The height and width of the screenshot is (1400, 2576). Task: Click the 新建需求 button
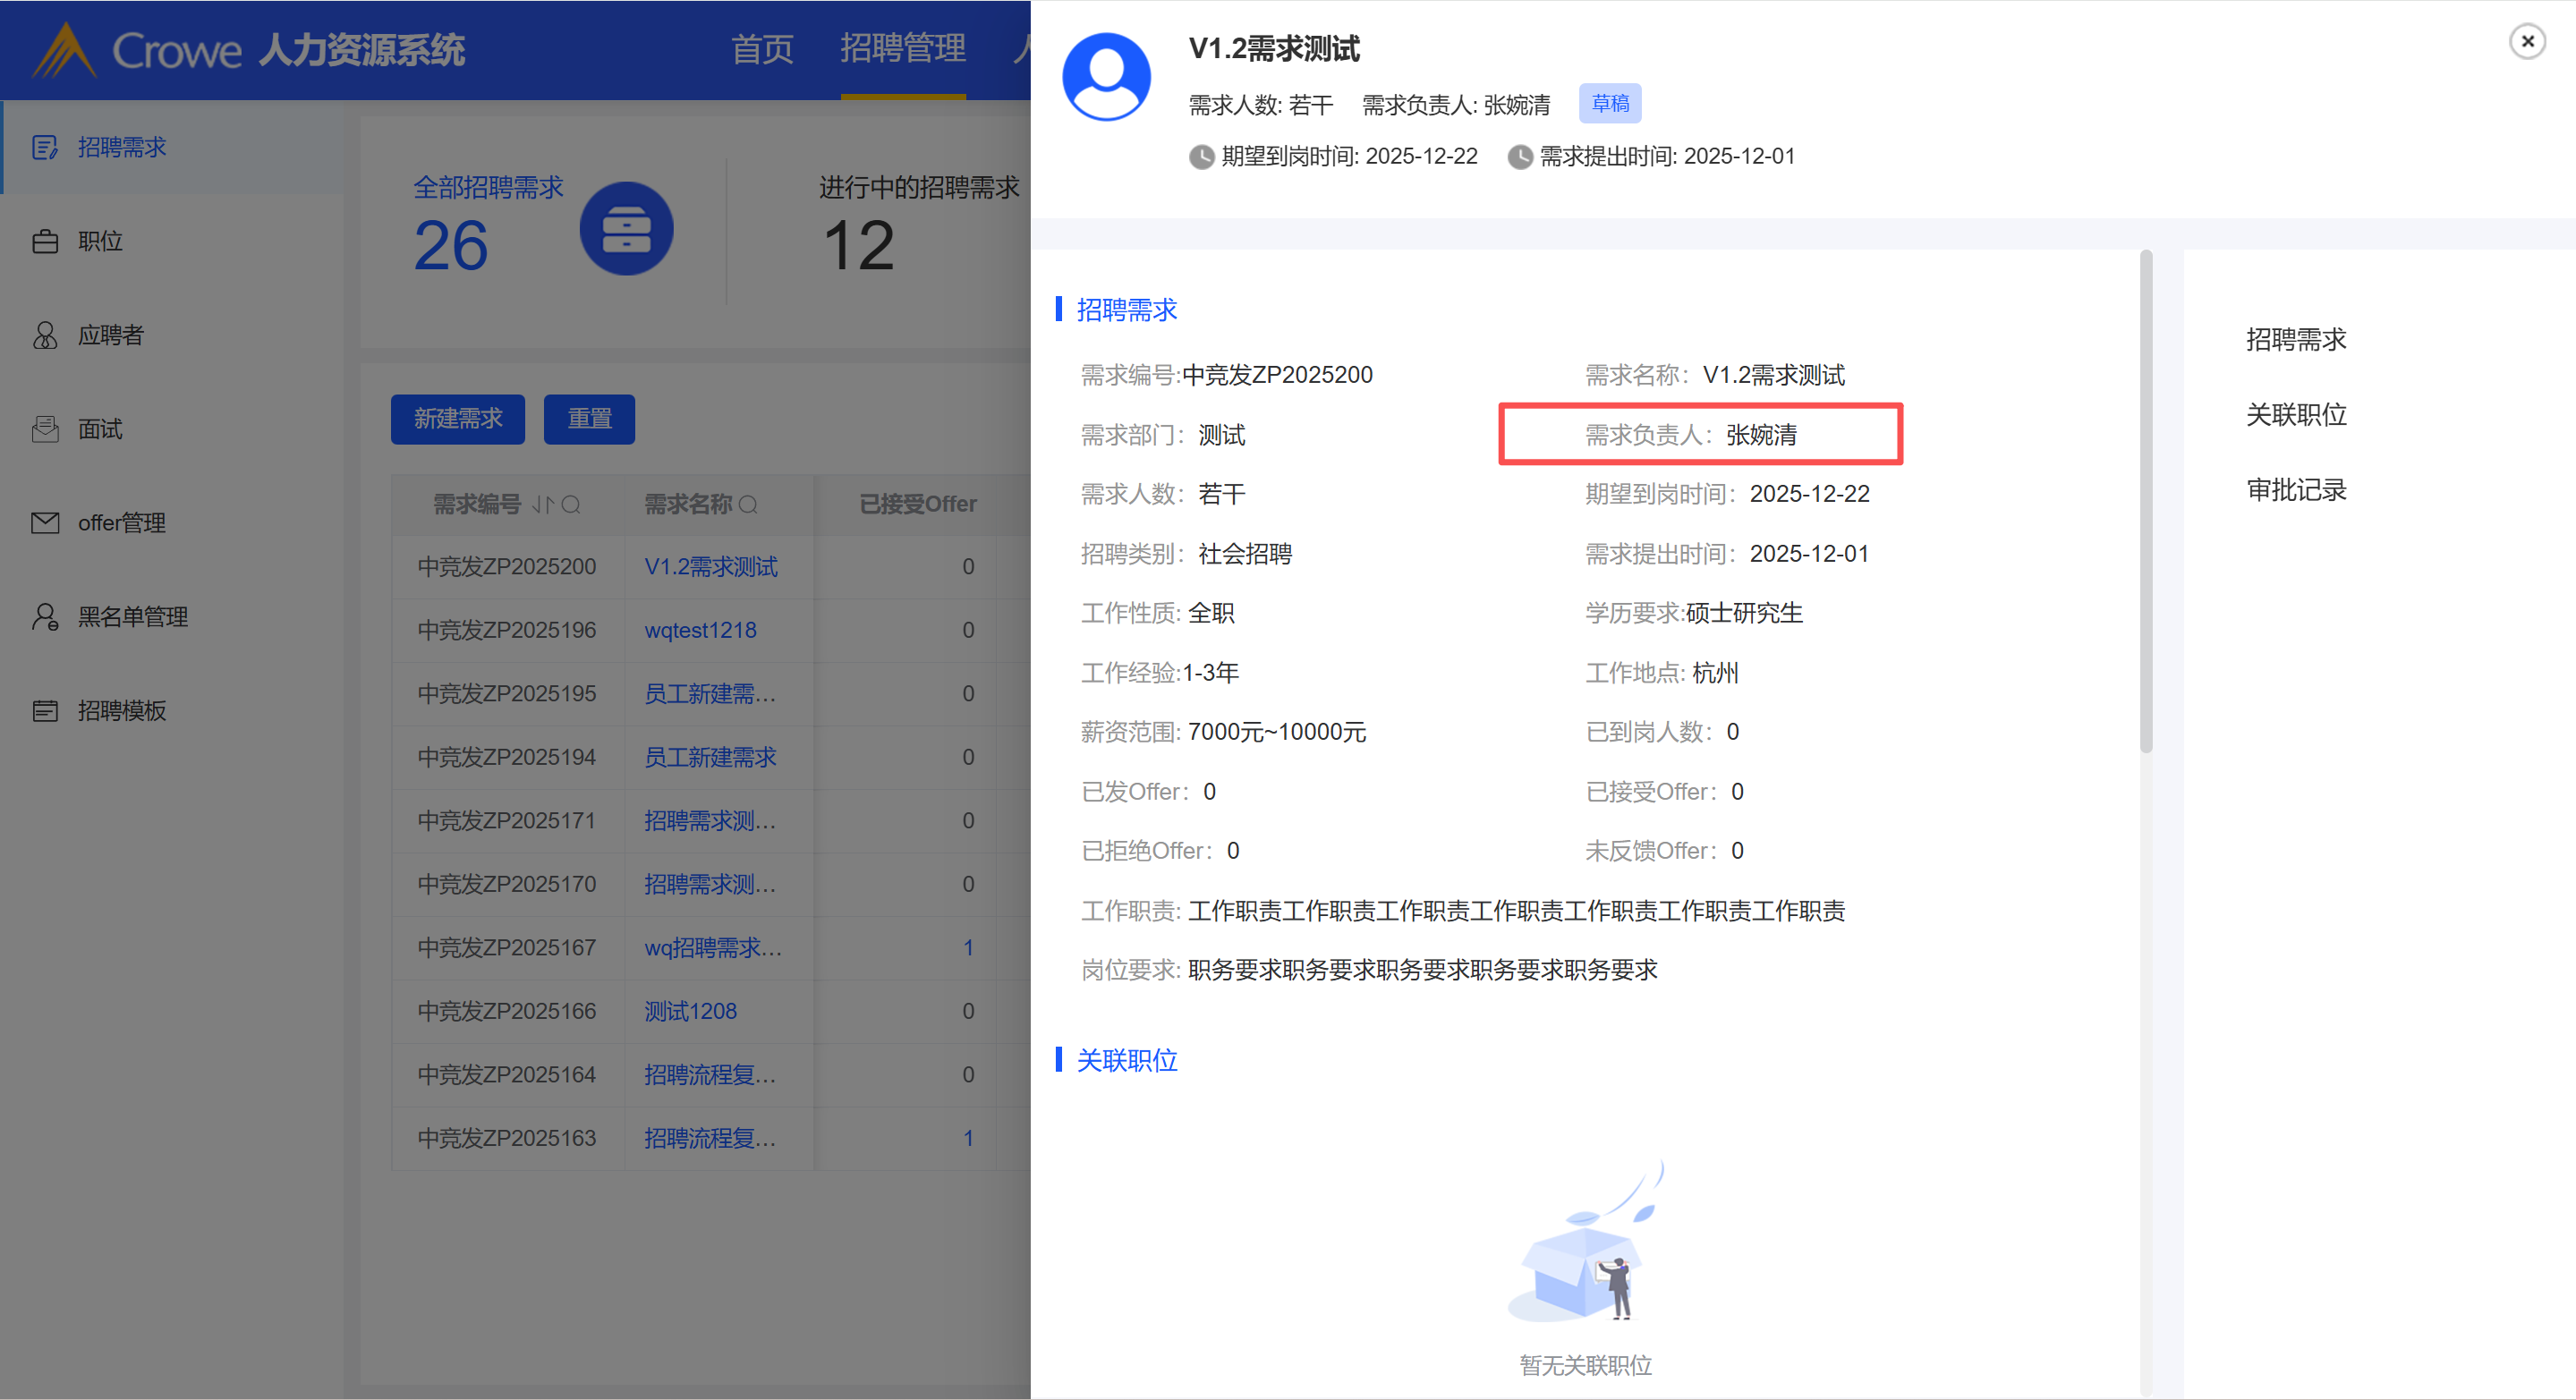457,419
